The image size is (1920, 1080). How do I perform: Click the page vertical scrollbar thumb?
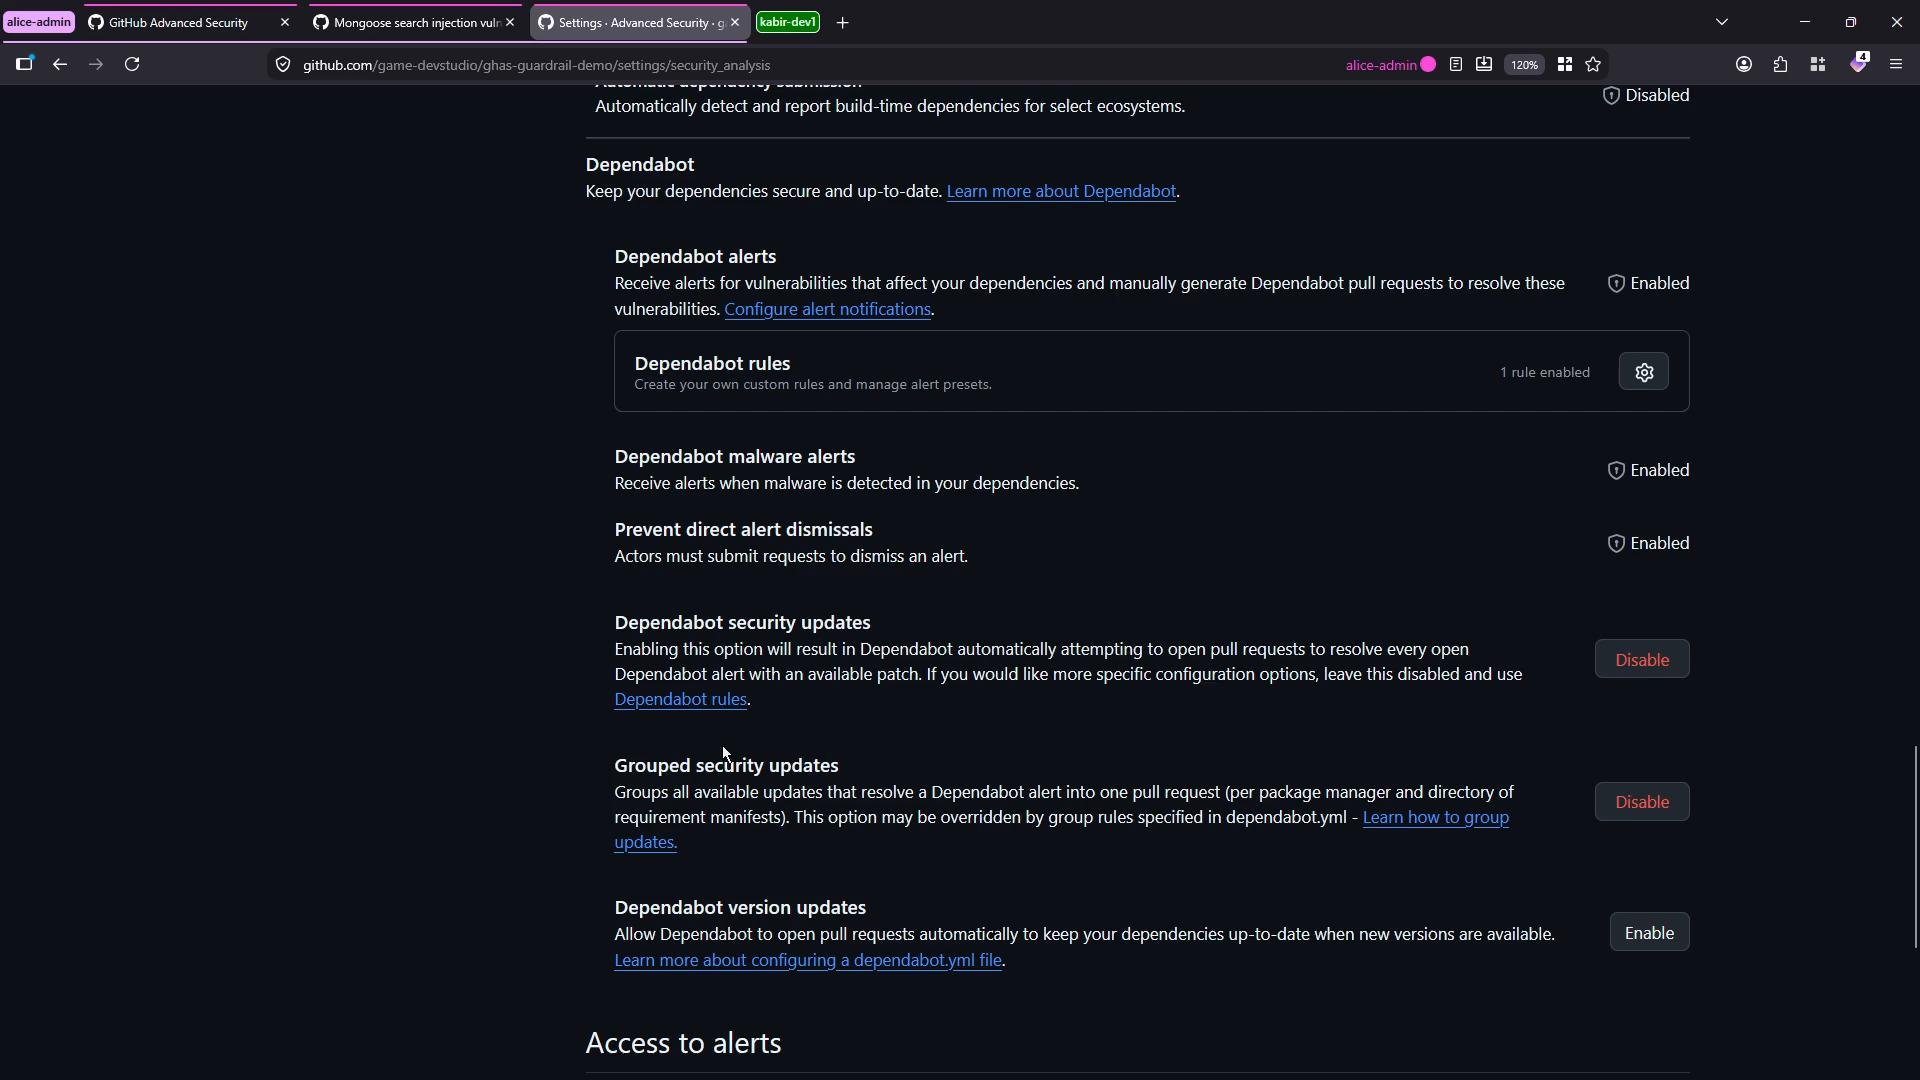tap(1915, 846)
